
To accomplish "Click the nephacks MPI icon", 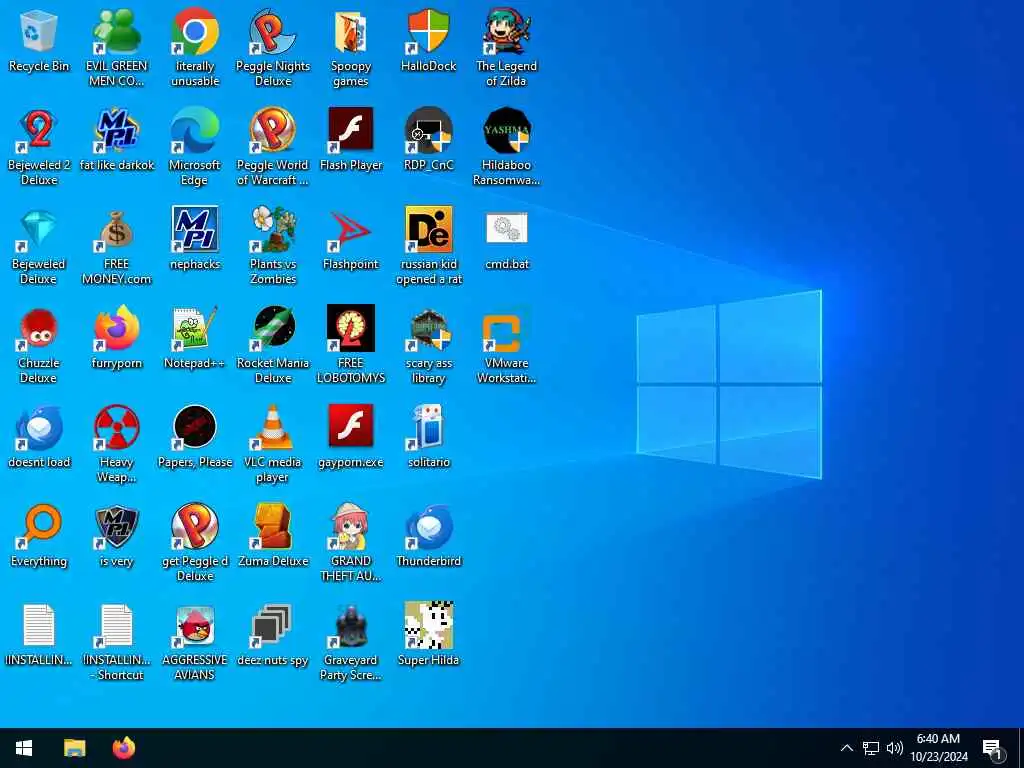I will [x=195, y=230].
